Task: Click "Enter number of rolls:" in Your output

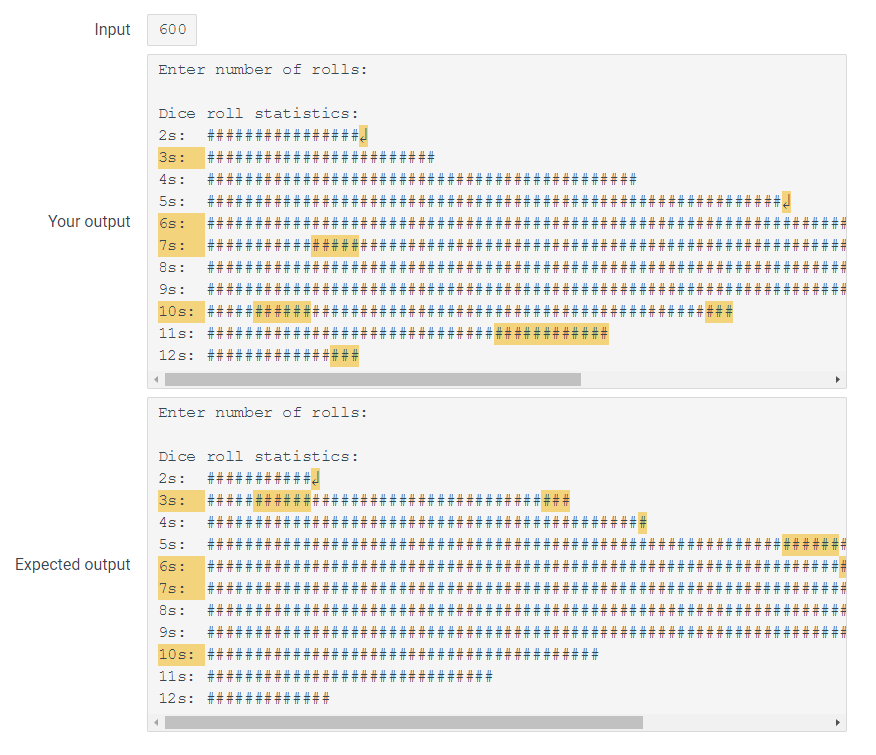Action: pyautogui.click(x=263, y=70)
